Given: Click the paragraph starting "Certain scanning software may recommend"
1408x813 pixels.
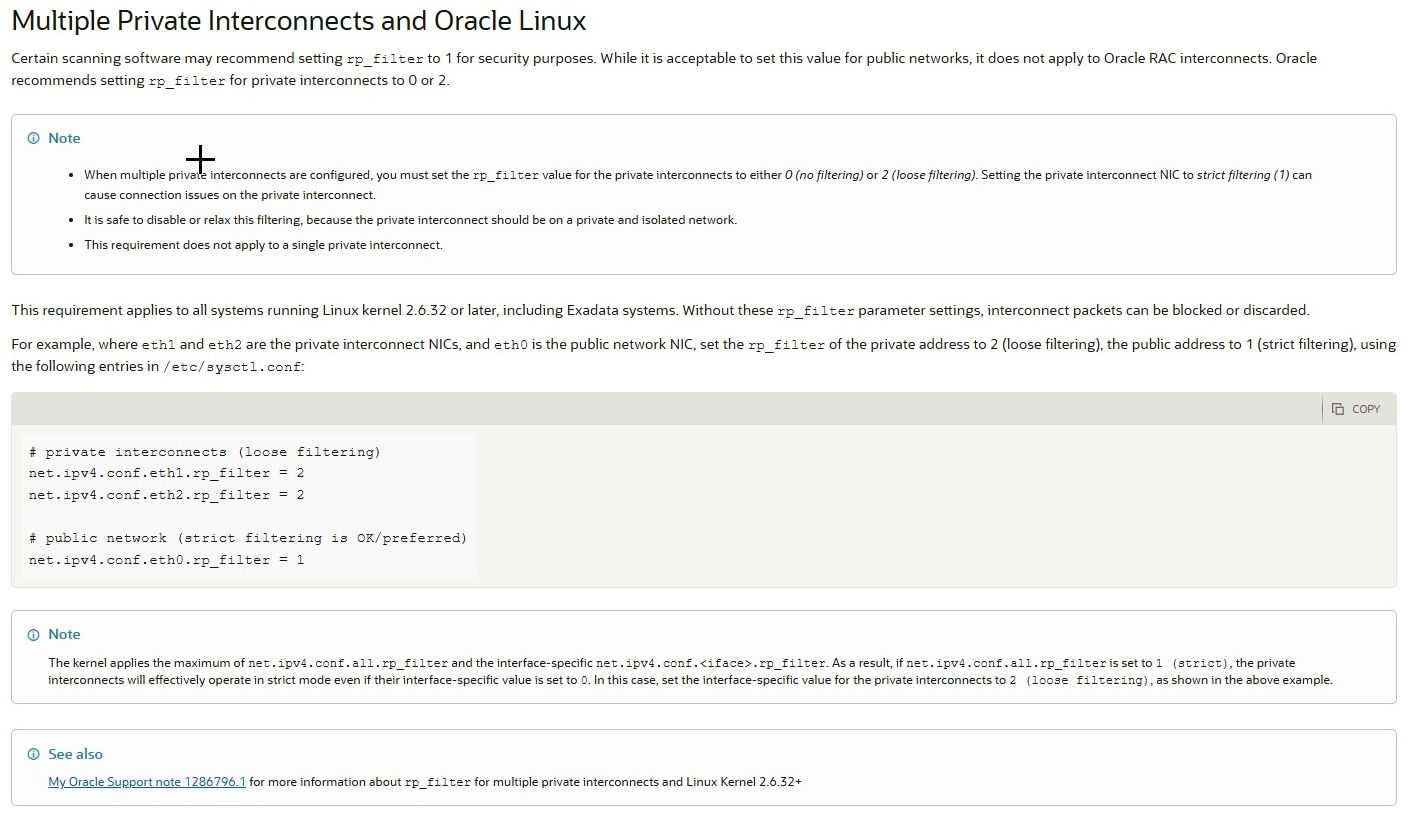Looking at the screenshot, I should (664, 69).
